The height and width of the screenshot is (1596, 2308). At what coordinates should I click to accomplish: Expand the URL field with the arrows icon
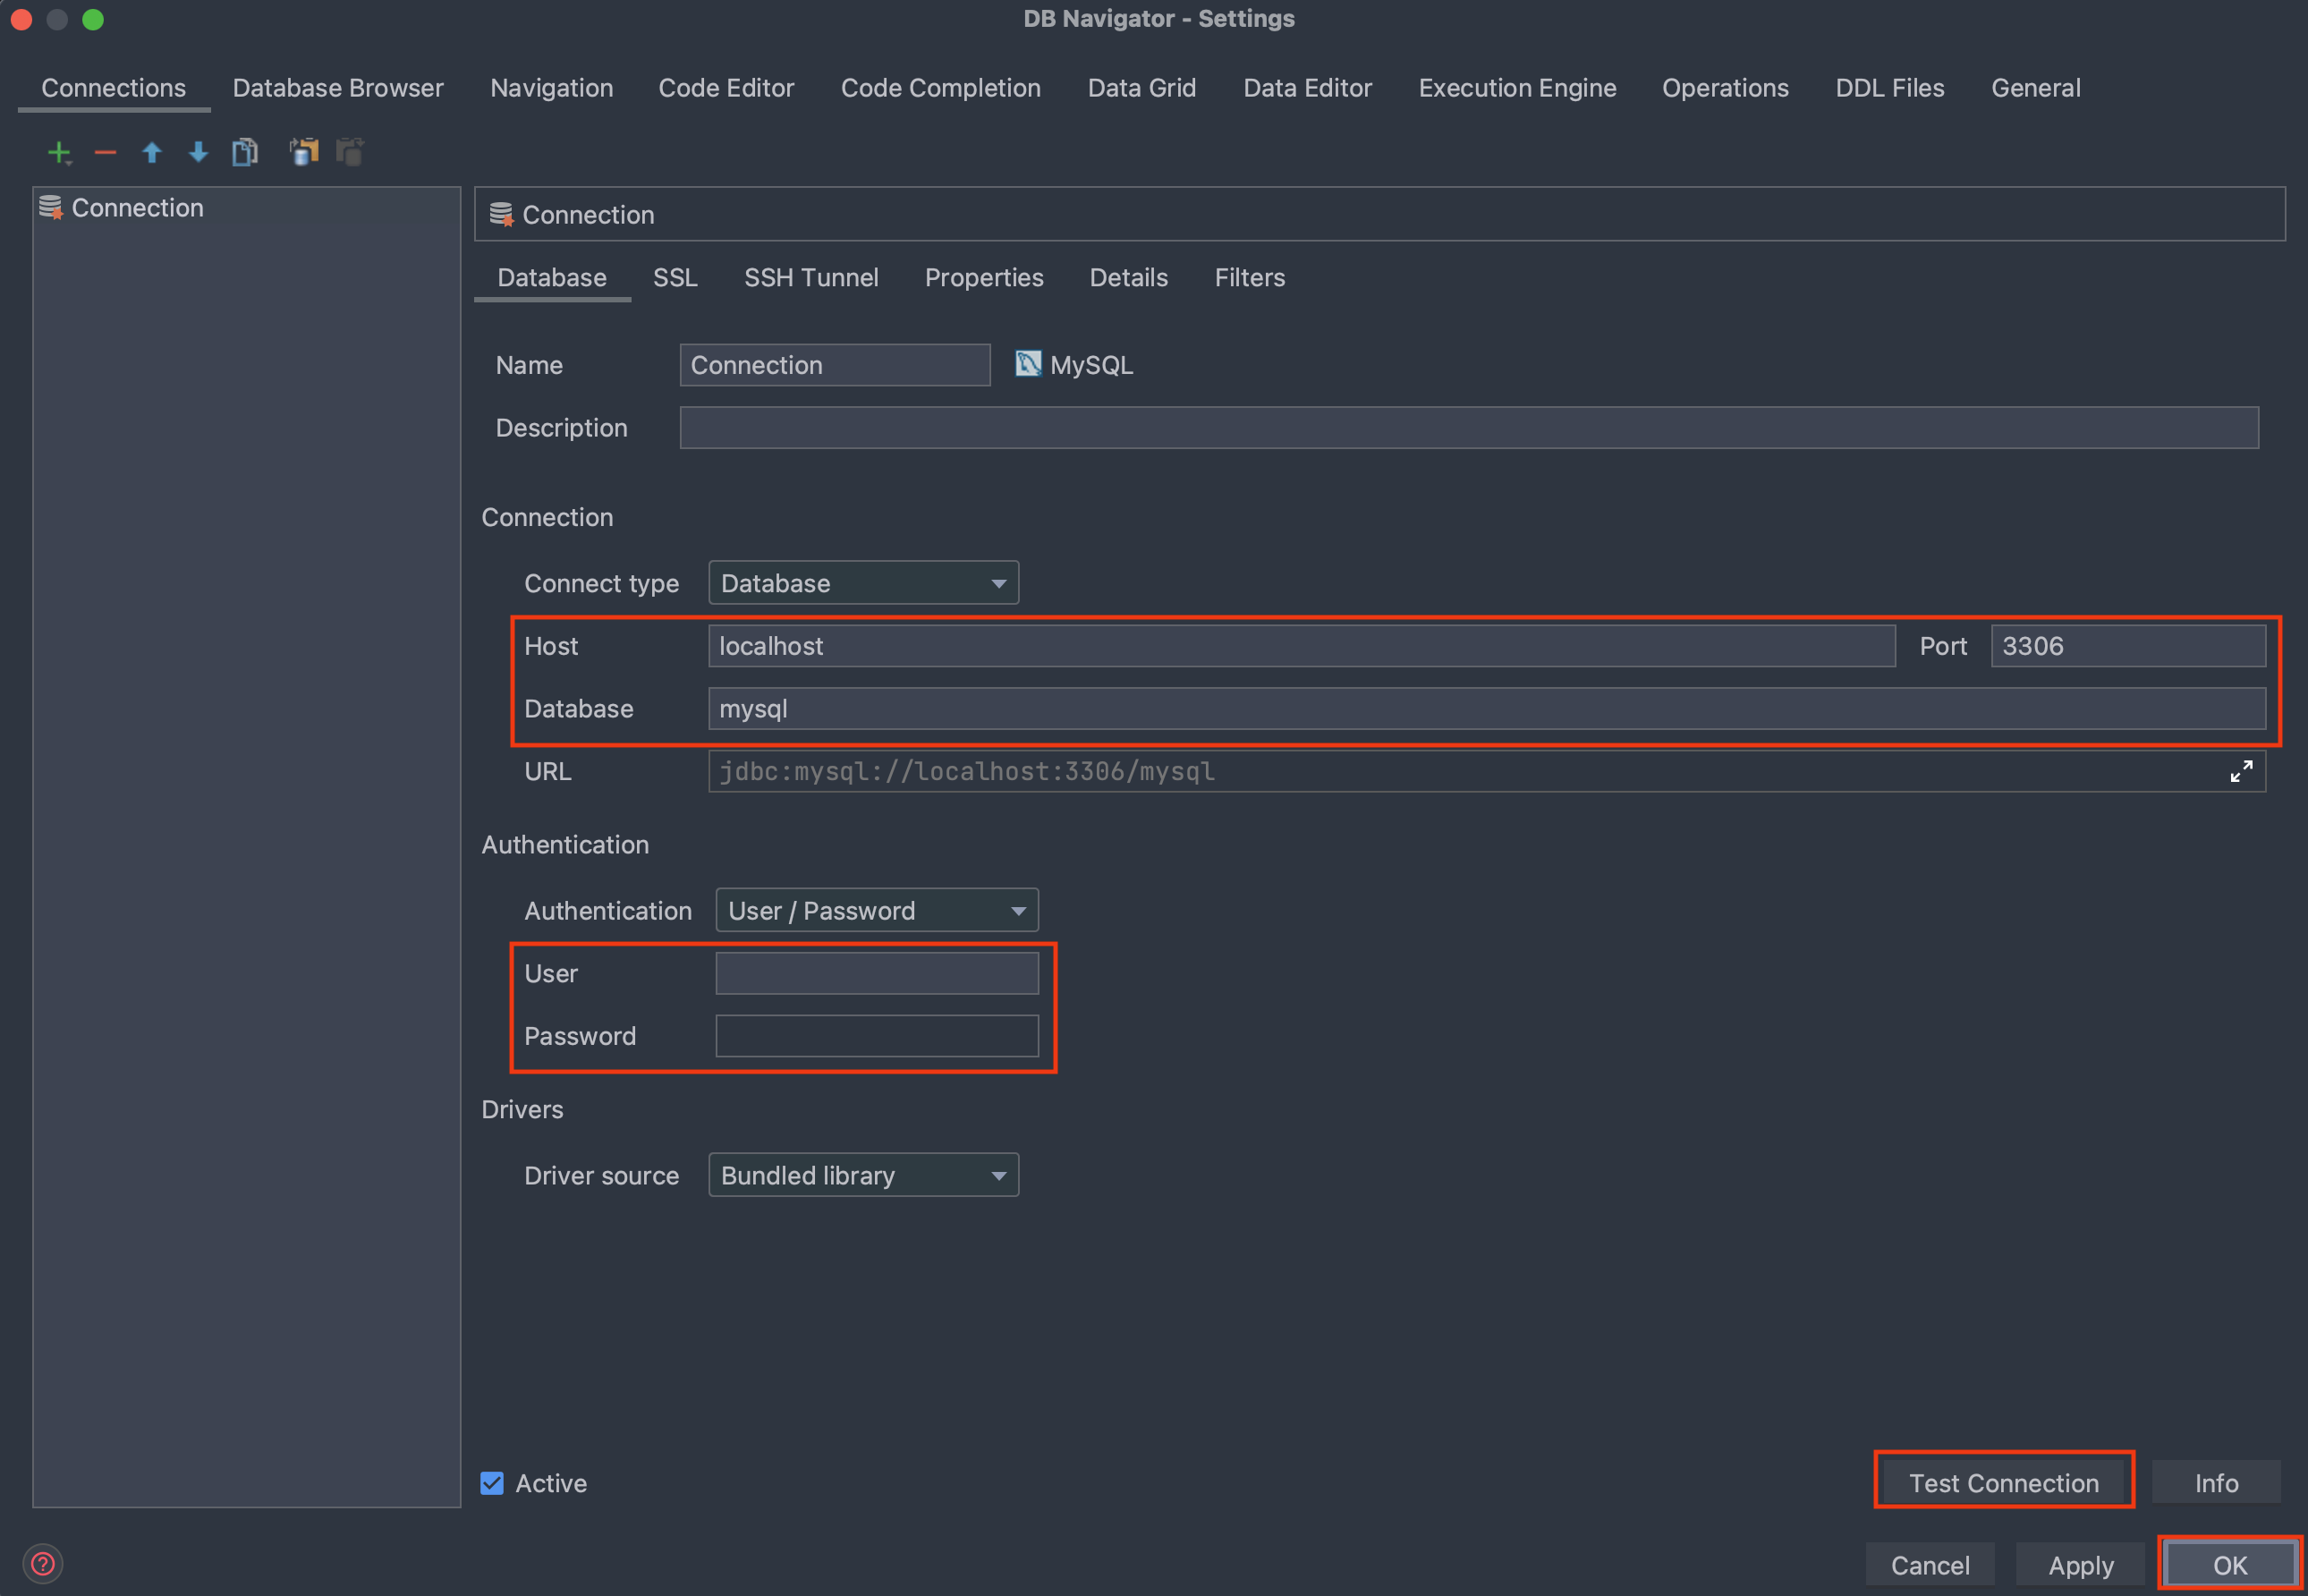2241,771
